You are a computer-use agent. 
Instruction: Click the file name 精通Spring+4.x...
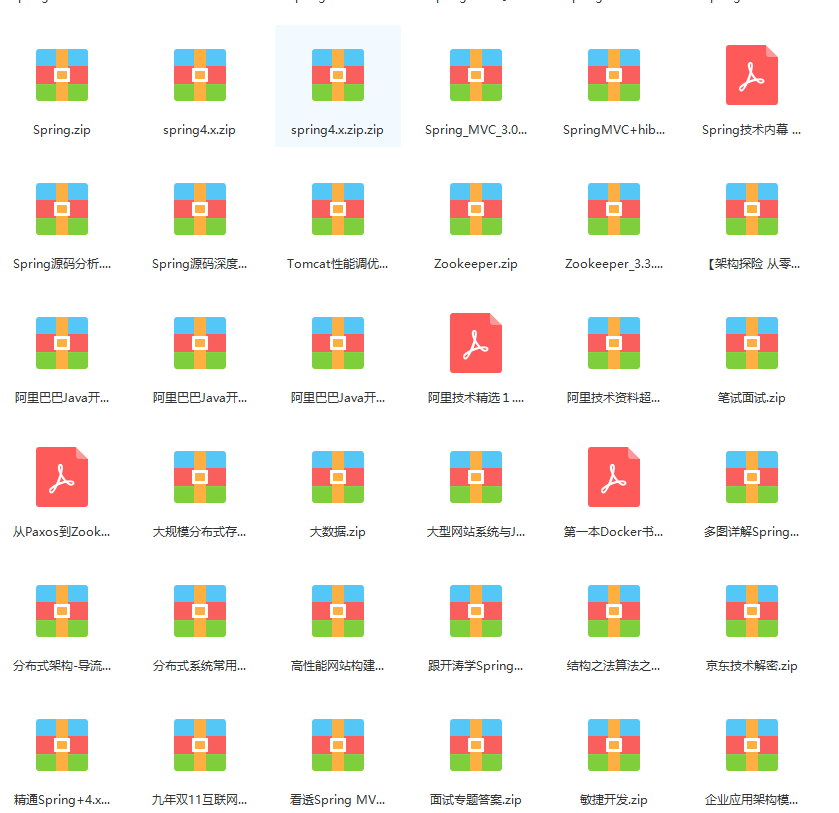click(62, 800)
